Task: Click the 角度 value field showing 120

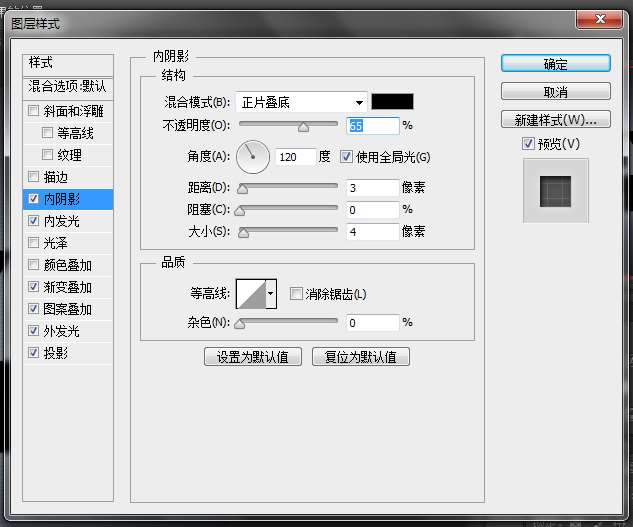Action: click(295, 157)
